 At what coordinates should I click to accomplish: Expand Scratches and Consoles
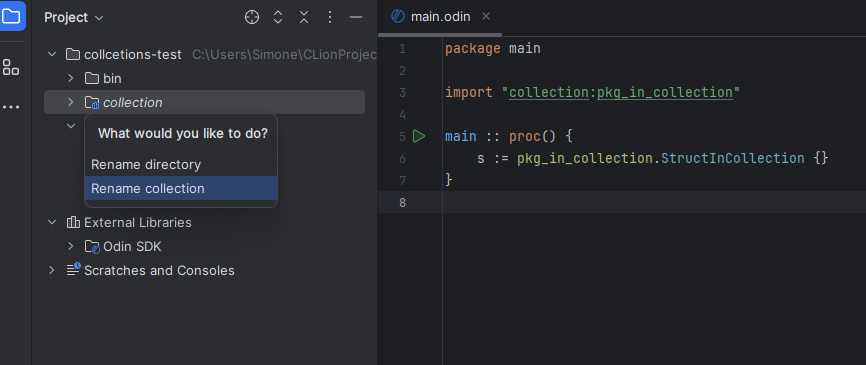(x=52, y=270)
